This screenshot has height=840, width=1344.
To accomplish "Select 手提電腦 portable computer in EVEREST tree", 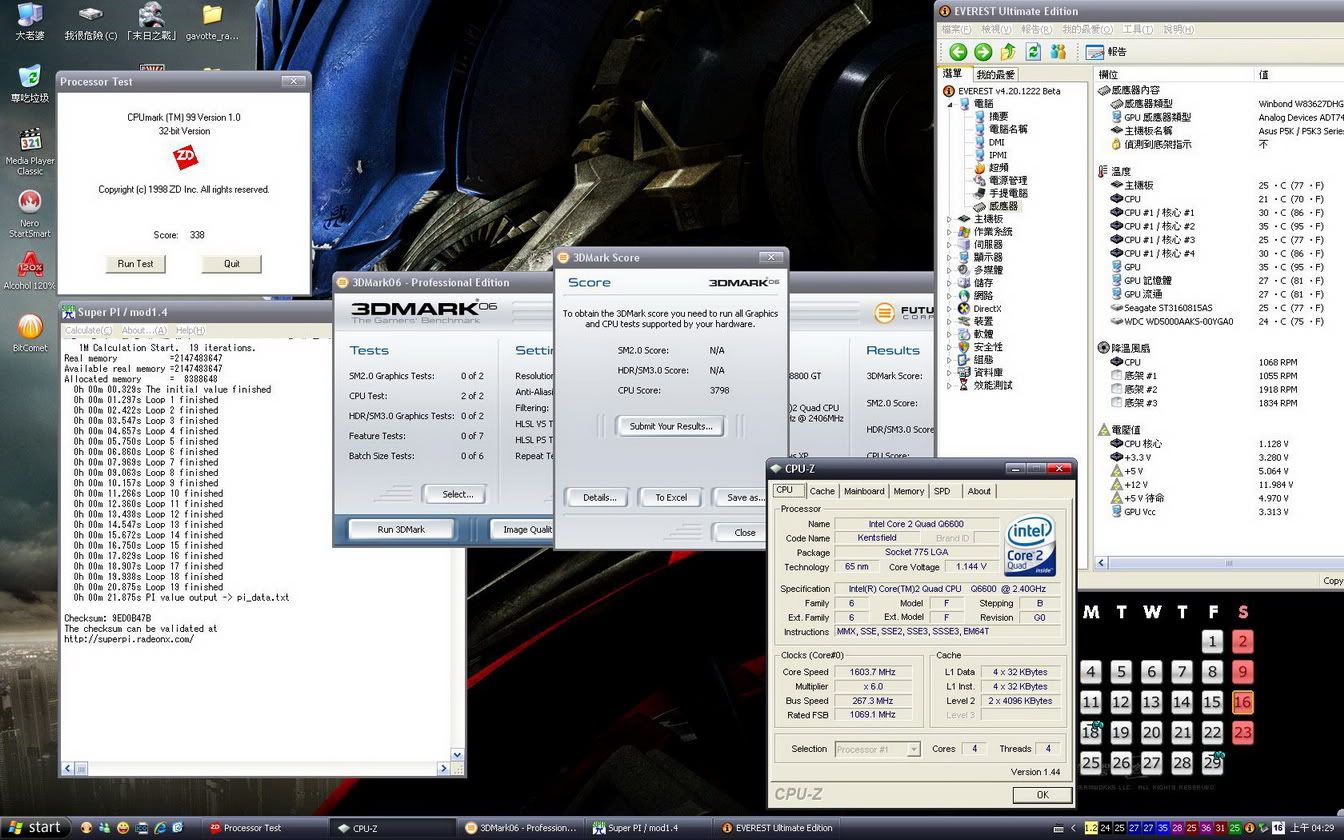I will pyautogui.click(x=1000, y=193).
